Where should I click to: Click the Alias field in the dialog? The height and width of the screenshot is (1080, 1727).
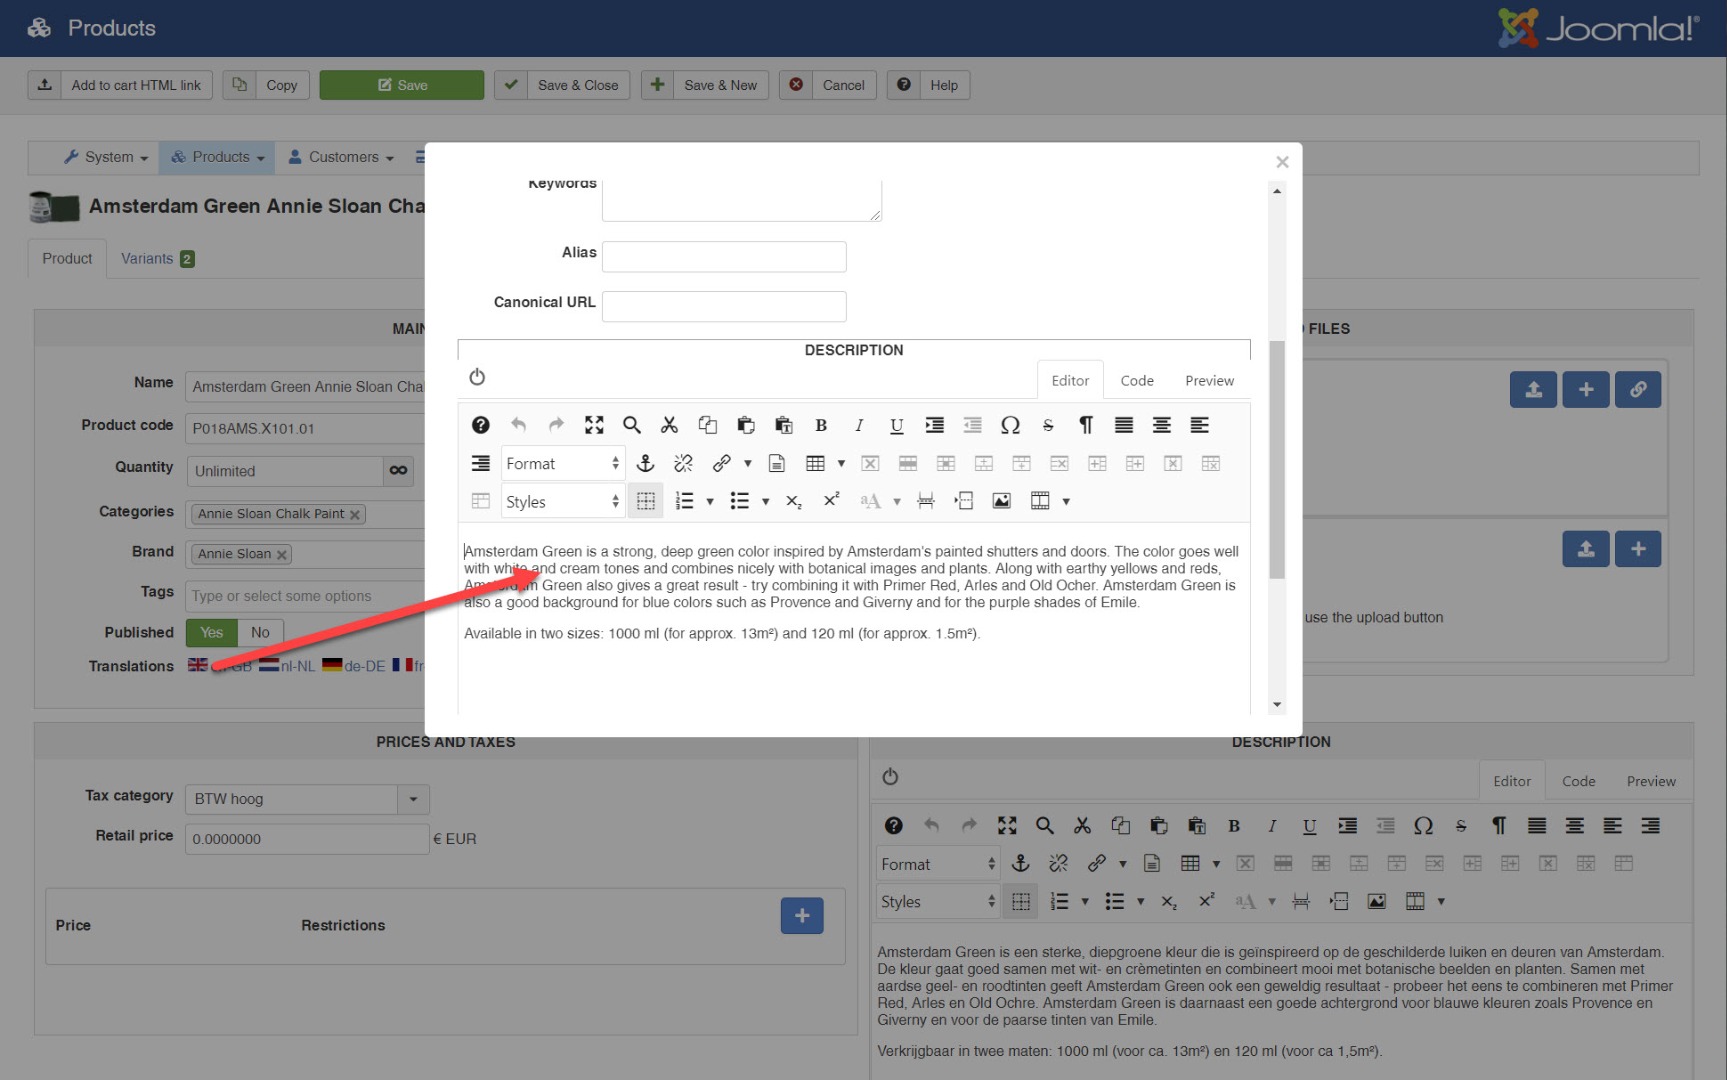tap(724, 257)
